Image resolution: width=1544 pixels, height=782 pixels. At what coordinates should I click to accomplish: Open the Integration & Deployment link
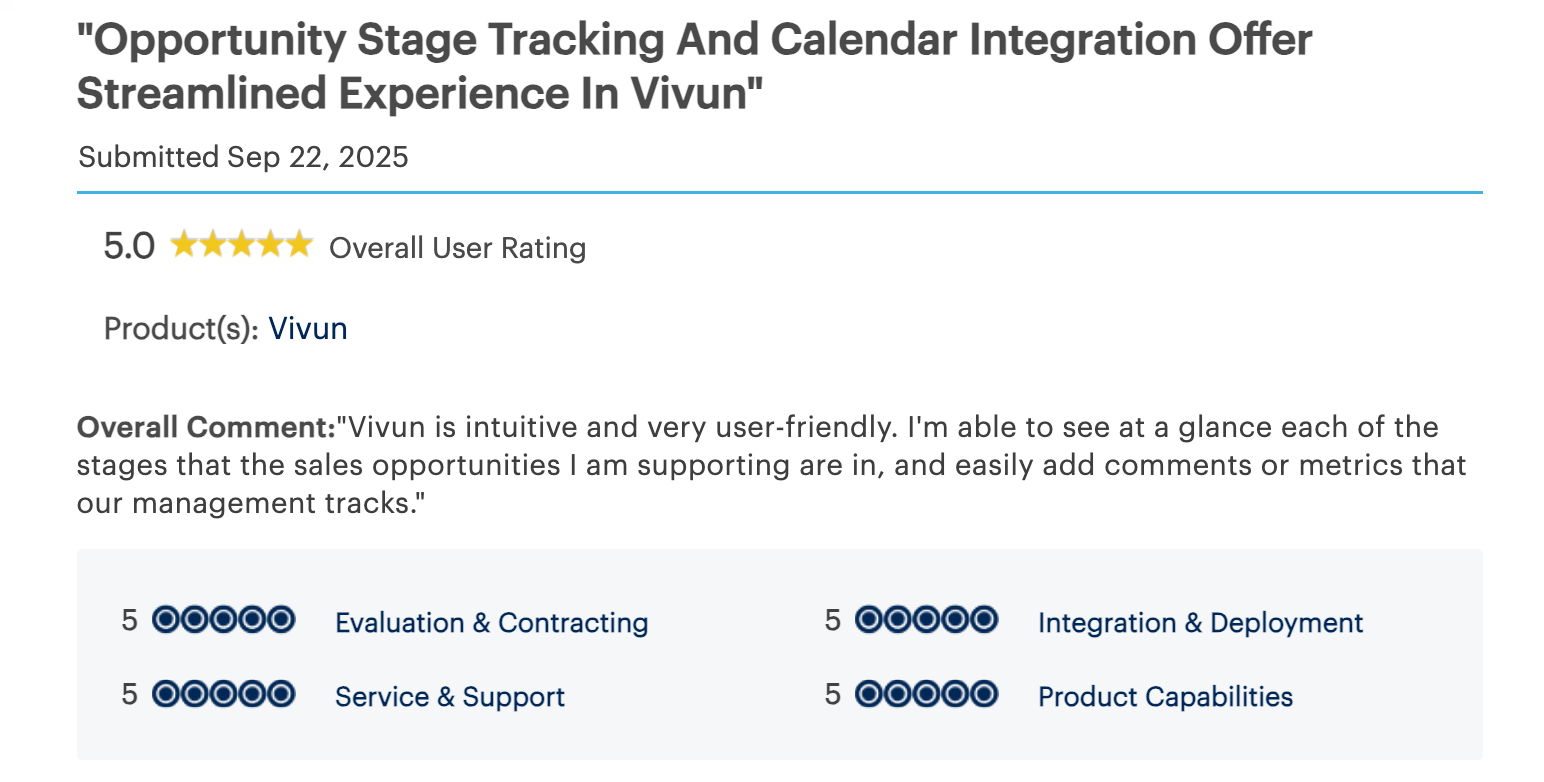click(x=1200, y=623)
